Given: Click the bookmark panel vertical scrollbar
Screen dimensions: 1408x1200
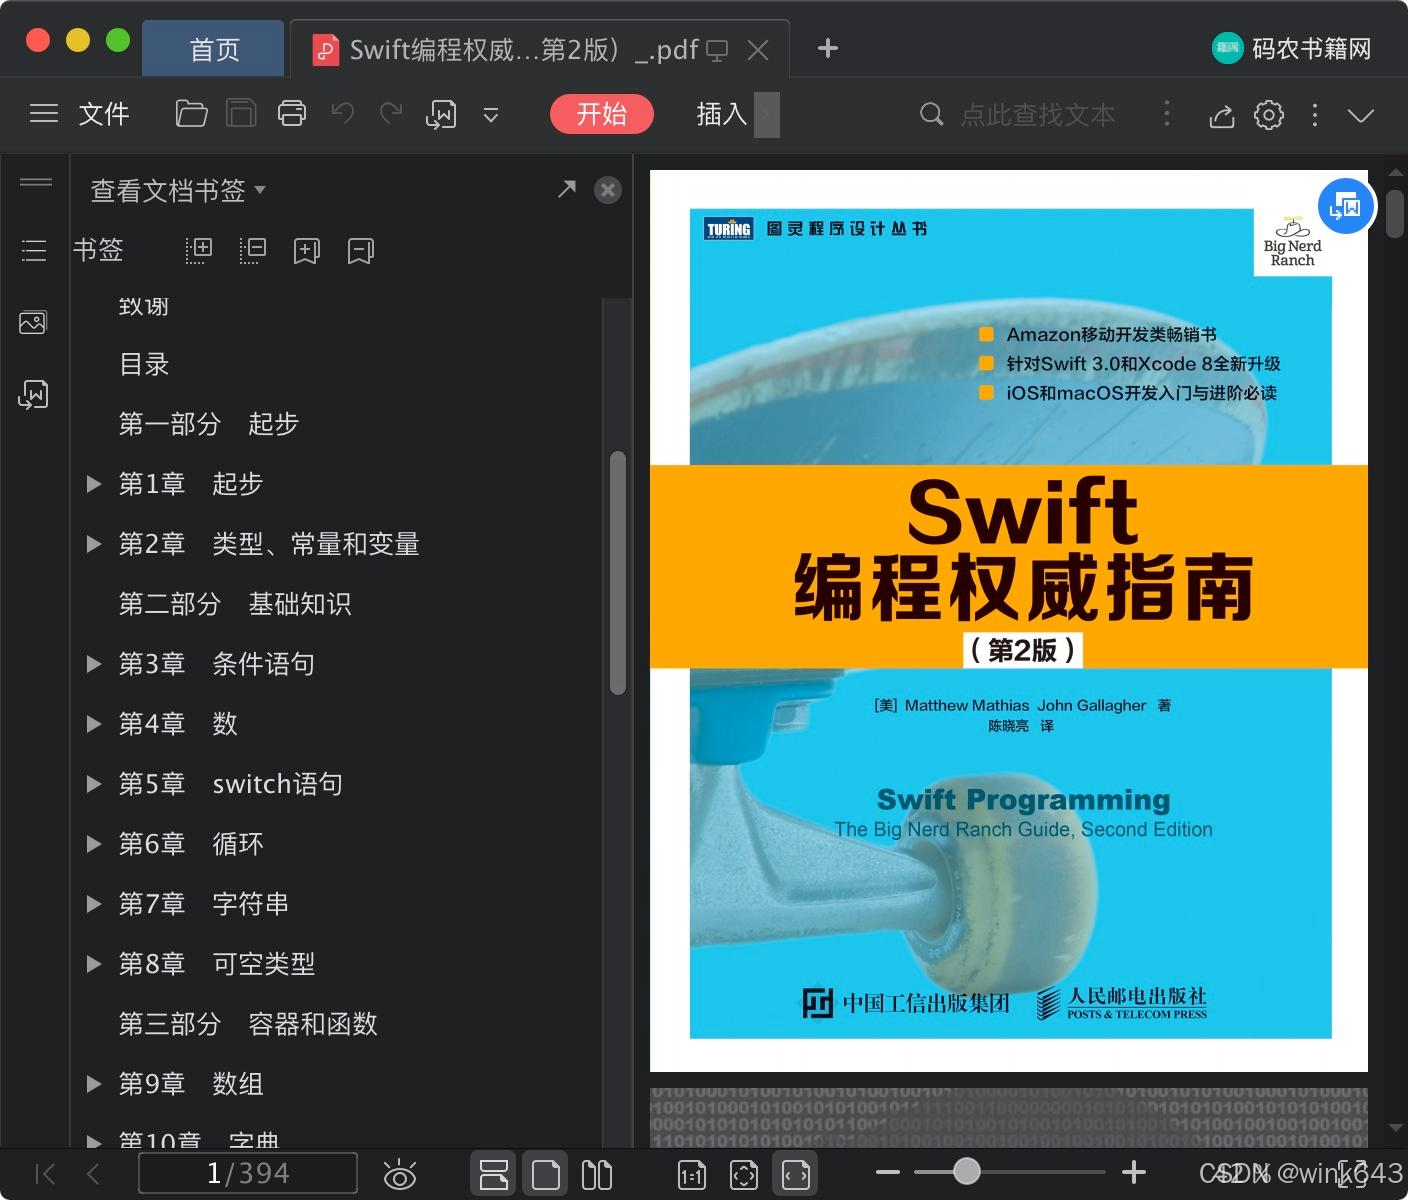Looking at the screenshot, I should coord(618,573).
